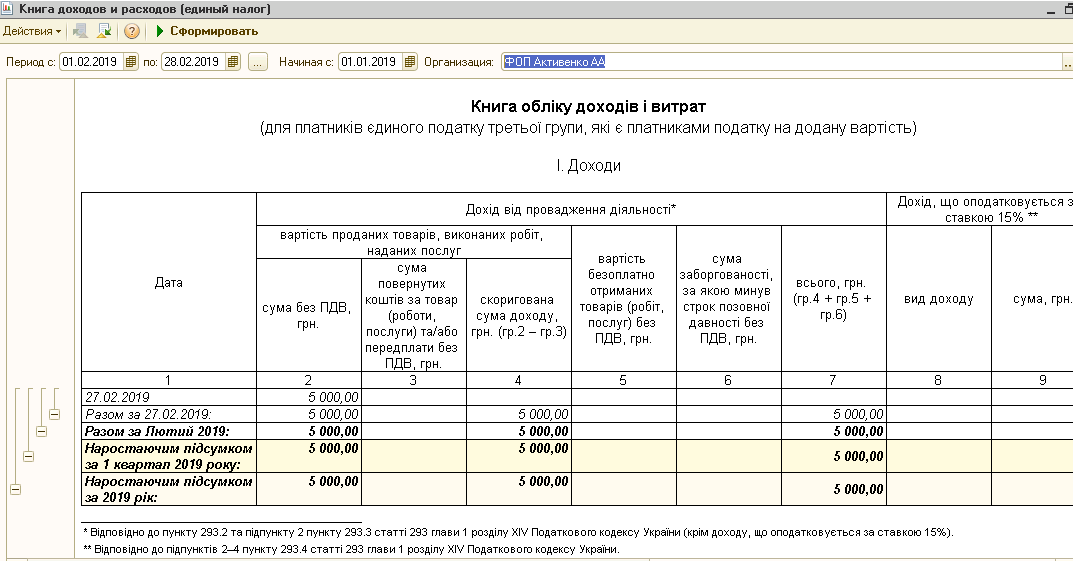The height and width of the screenshot is (561, 1073).
Task: Click the single-asterisk footnote about пункту 293.2
Action: coord(518,532)
